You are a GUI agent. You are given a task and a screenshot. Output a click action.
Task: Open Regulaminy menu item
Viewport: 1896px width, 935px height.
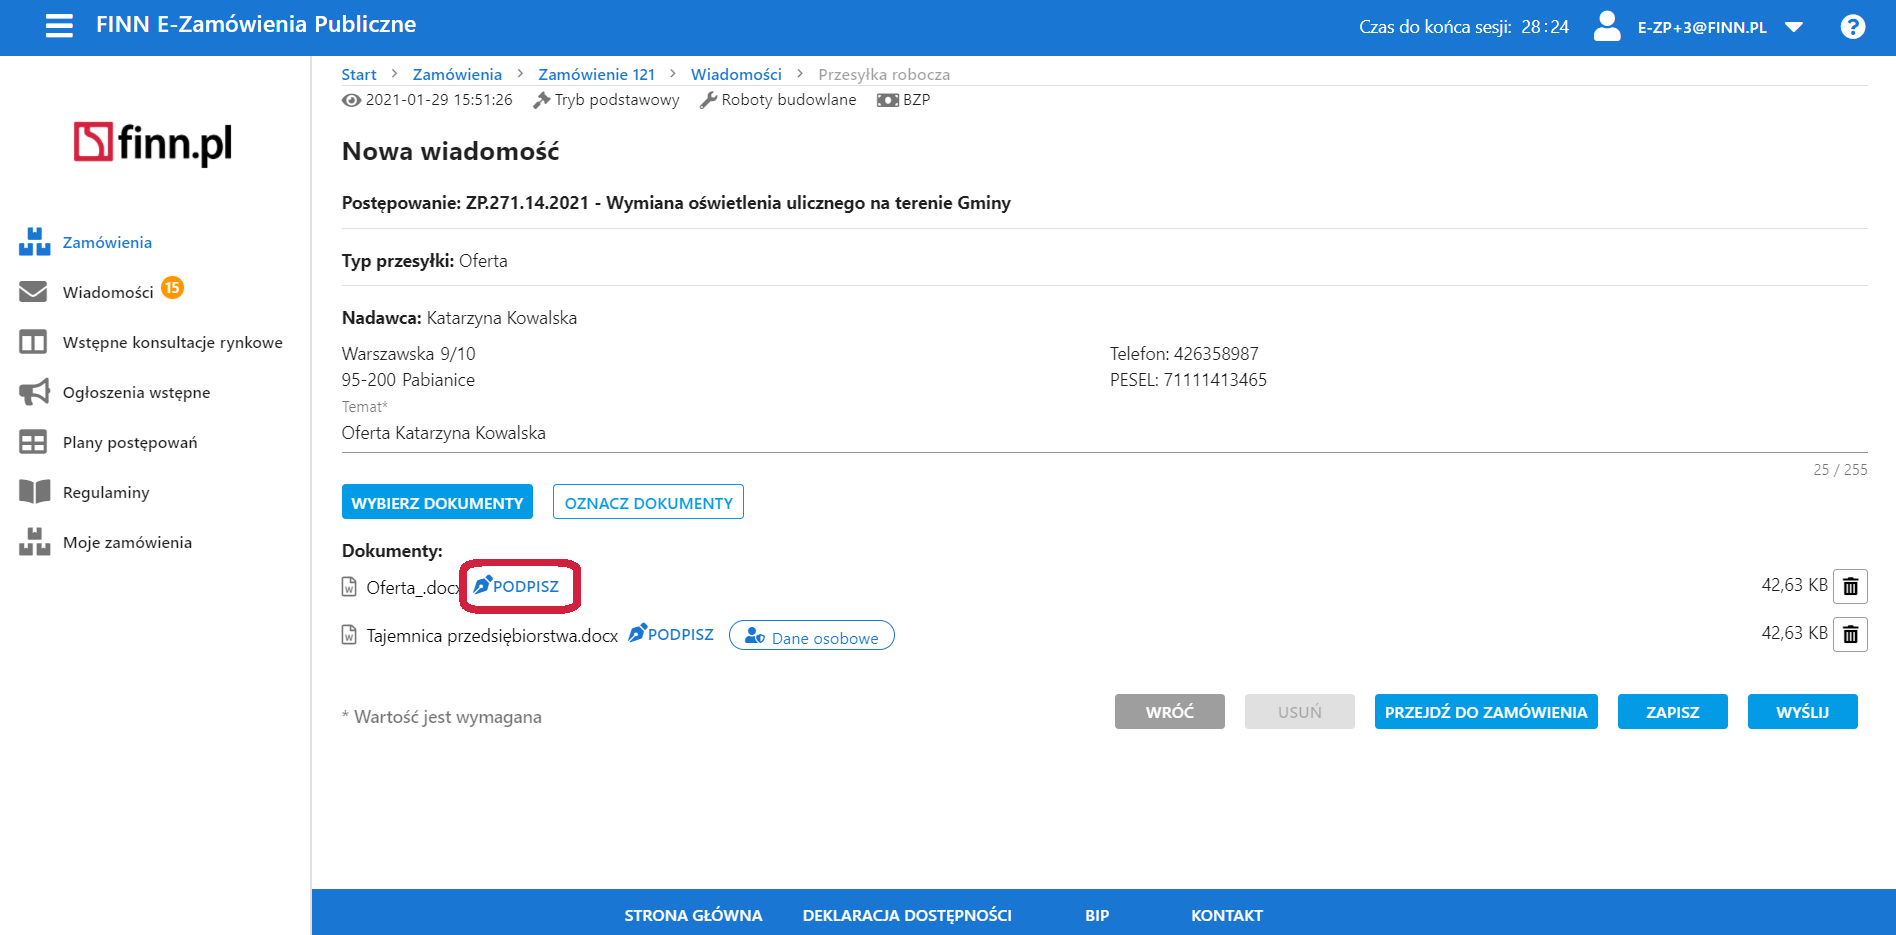(x=106, y=492)
